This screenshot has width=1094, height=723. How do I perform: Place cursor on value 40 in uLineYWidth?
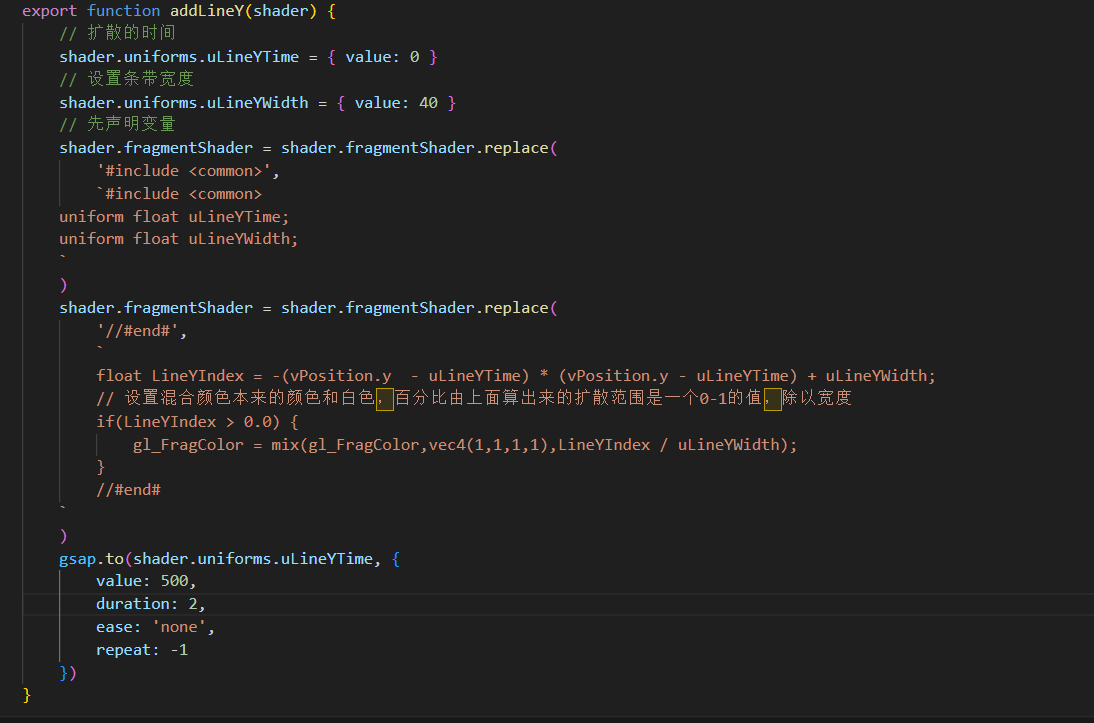click(428, 102)
